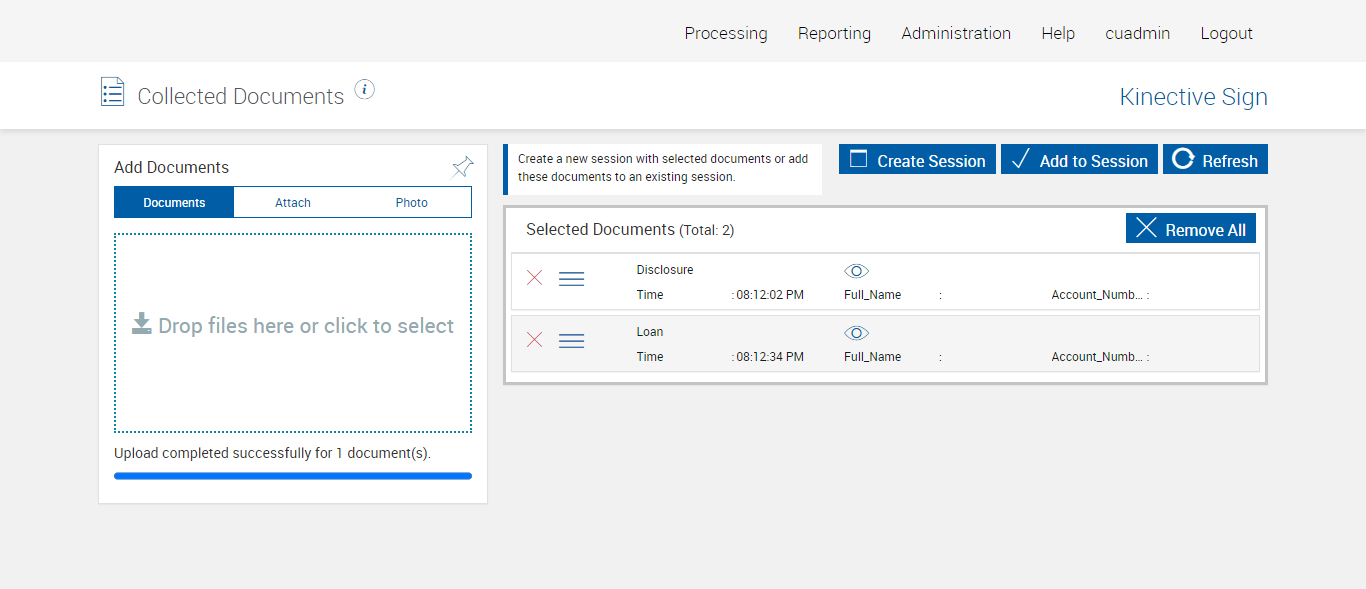Expand the Reporting menu
Screen dimensions: 1366x589
[x=834, y=33]
